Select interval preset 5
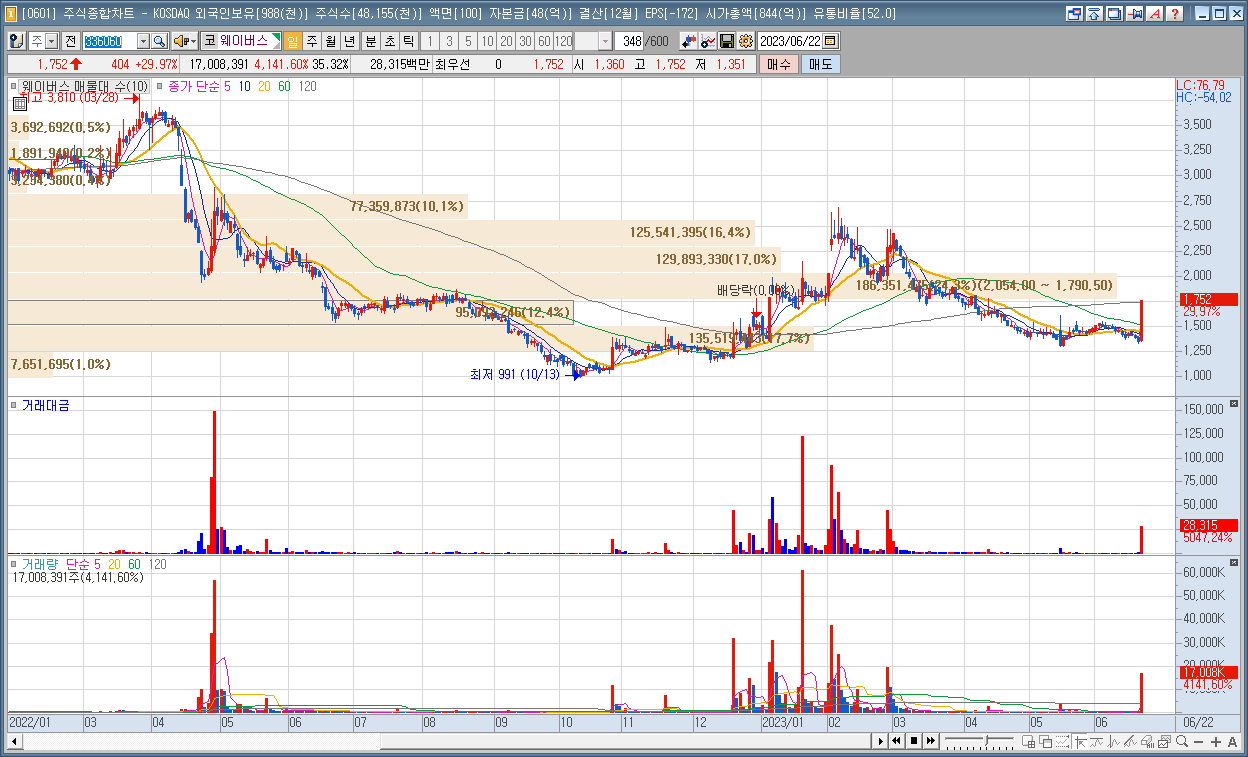Image resolution: width=1248 pixels, height=757 pixels. click(468, 41)
